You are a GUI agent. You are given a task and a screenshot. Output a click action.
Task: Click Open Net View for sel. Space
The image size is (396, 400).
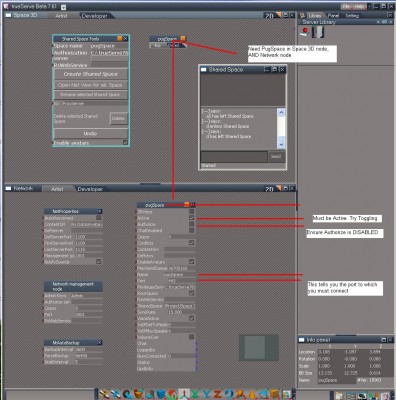click(x=91, y=85)
